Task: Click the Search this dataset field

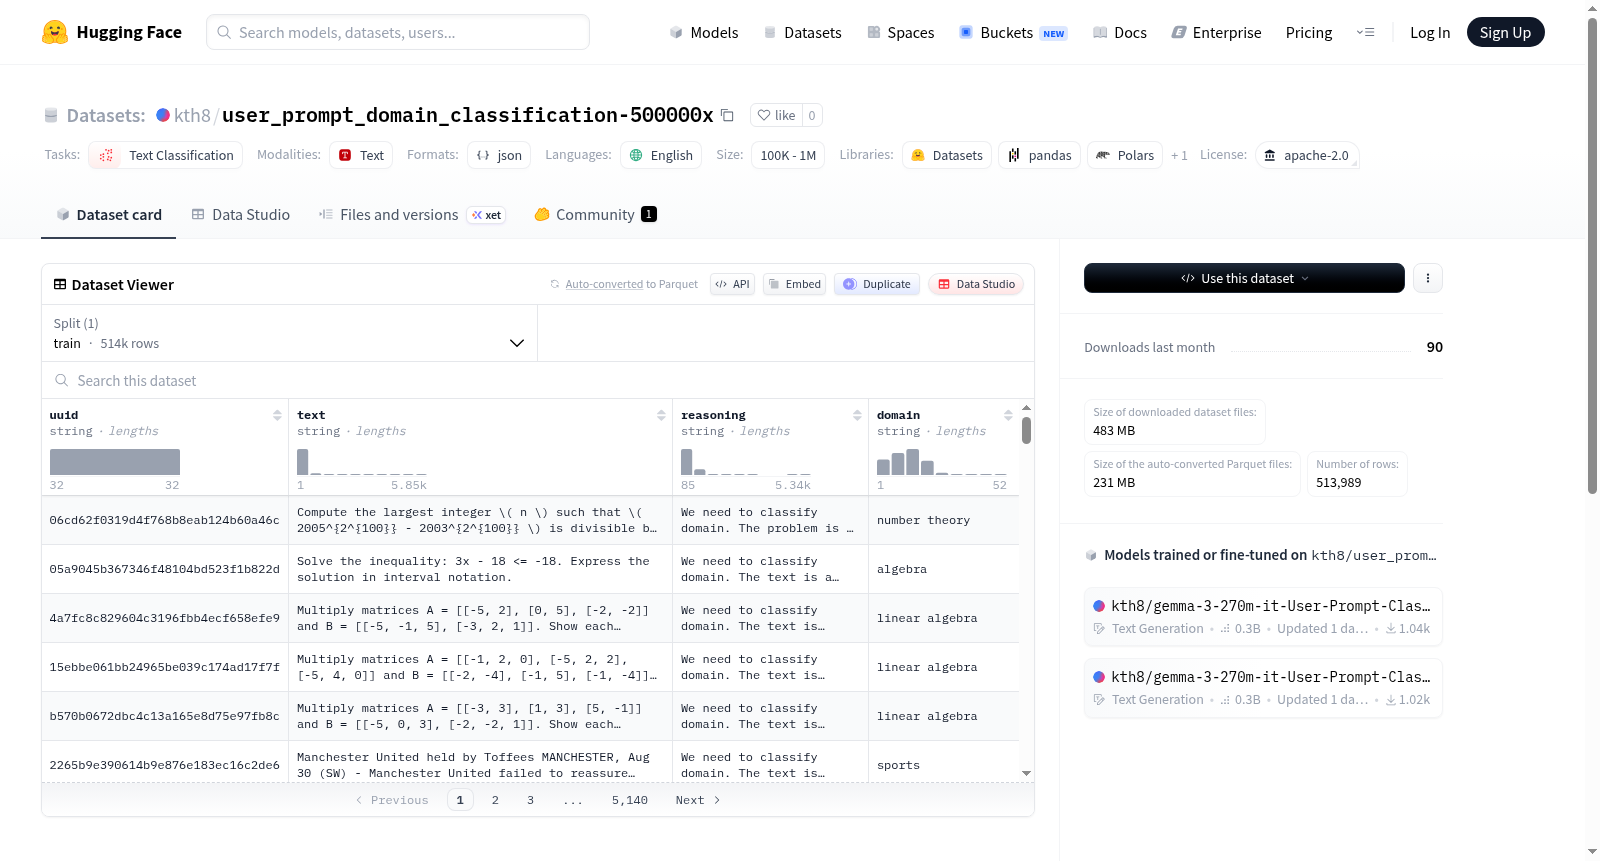Action: (538, 380)
